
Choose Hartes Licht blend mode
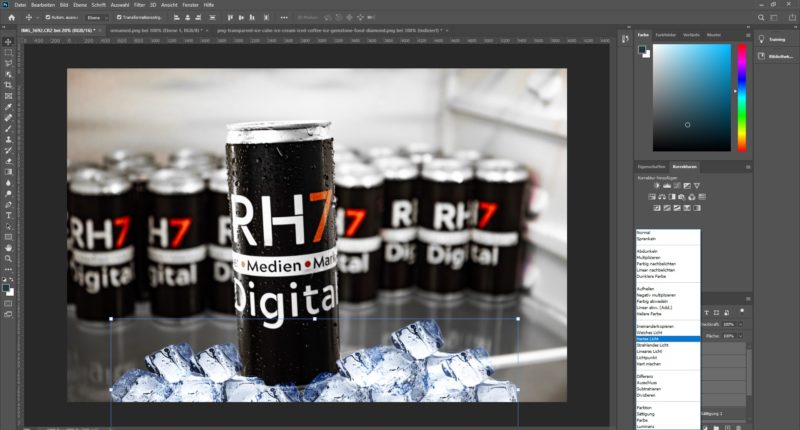[x=667, y=339]
